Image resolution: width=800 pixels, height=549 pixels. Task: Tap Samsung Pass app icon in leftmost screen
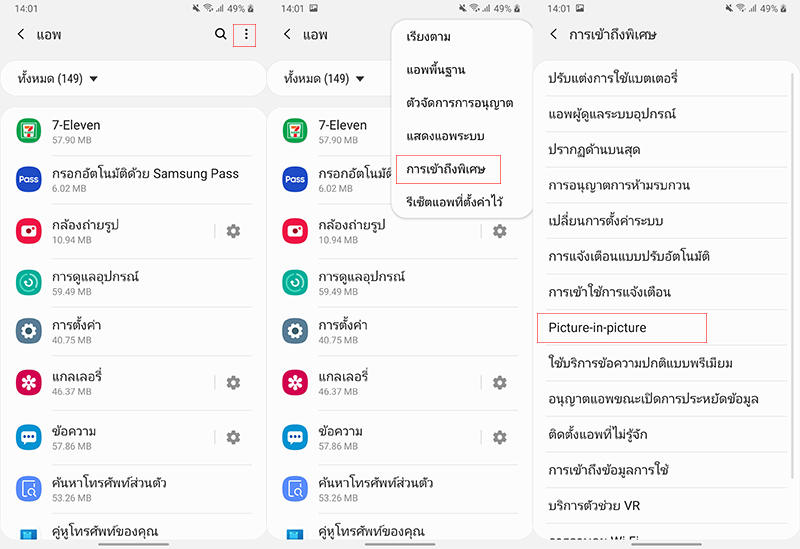click(x=28, y=180)
